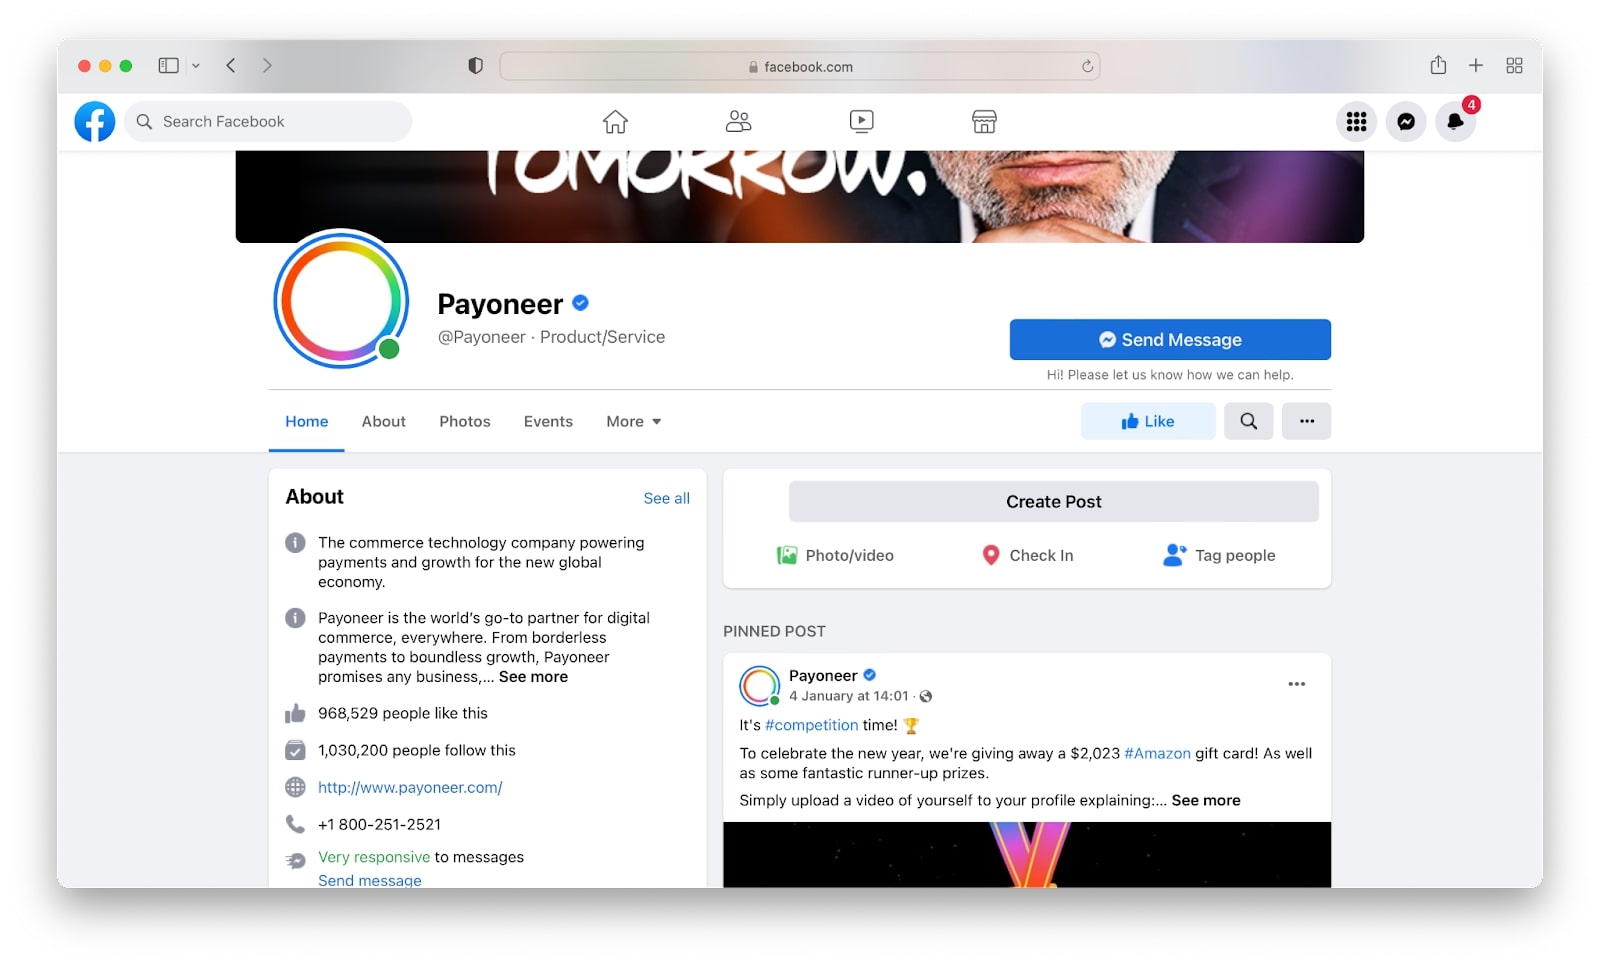Expand About description with See more
This screenshot has height=964, width=1600.
[533, 677]
